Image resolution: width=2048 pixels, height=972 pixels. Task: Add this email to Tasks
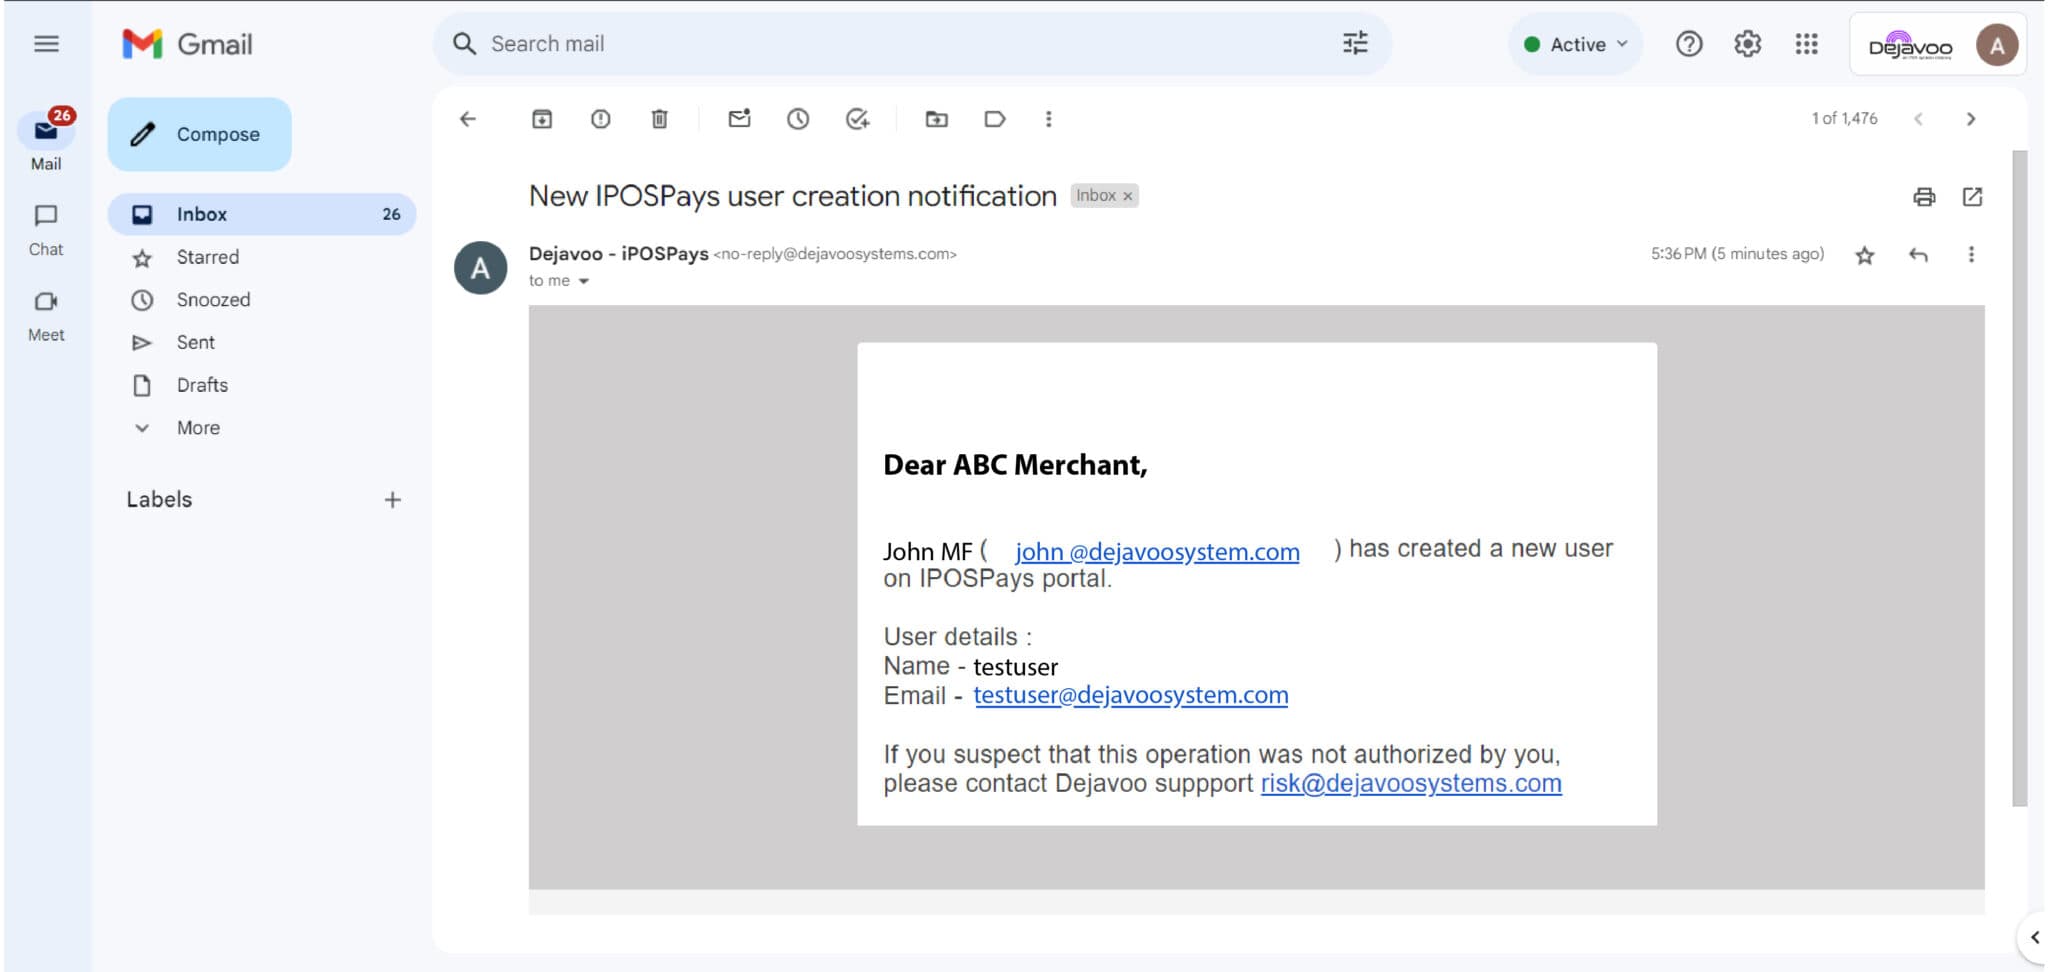click(857, 119)
